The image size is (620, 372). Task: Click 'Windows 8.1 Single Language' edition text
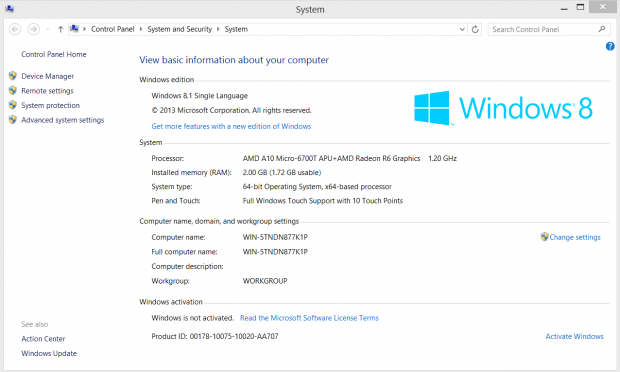[200, 96]
